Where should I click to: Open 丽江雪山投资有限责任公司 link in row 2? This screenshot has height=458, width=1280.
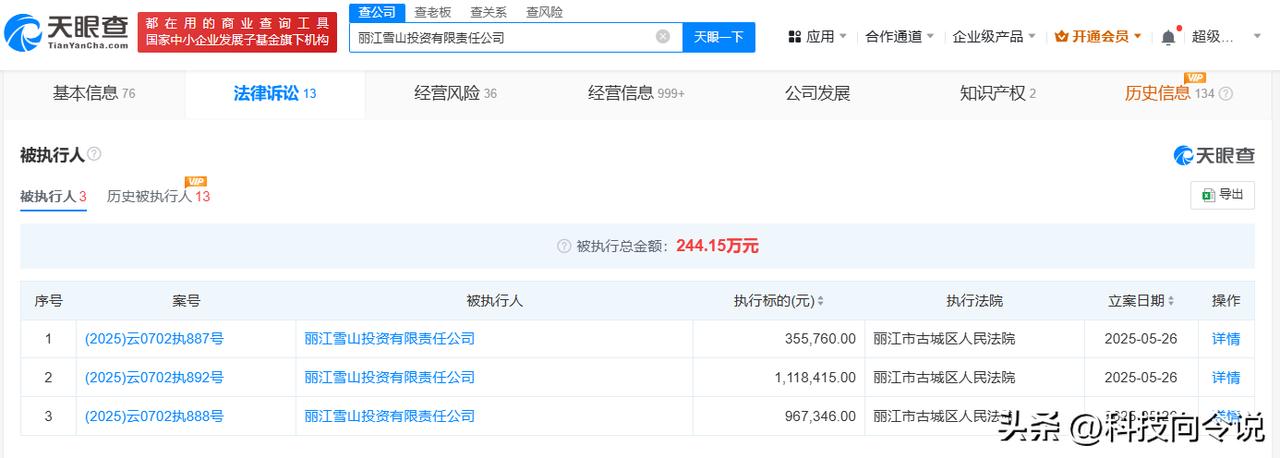[390, 378]
